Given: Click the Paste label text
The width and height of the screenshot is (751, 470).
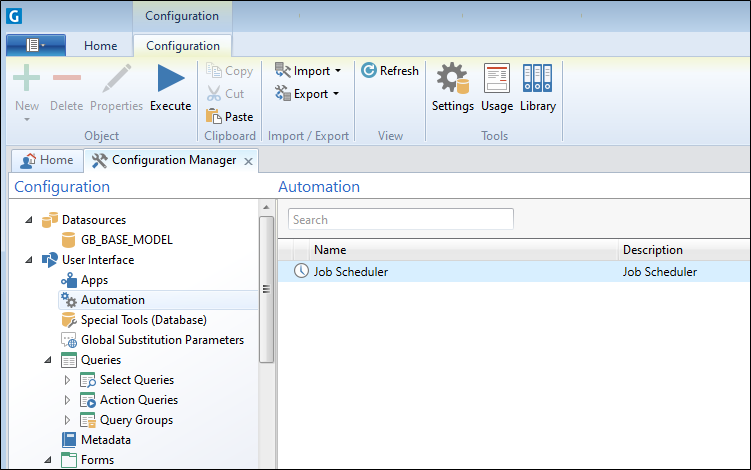Looking at the screenshot, I should point(239,116).
